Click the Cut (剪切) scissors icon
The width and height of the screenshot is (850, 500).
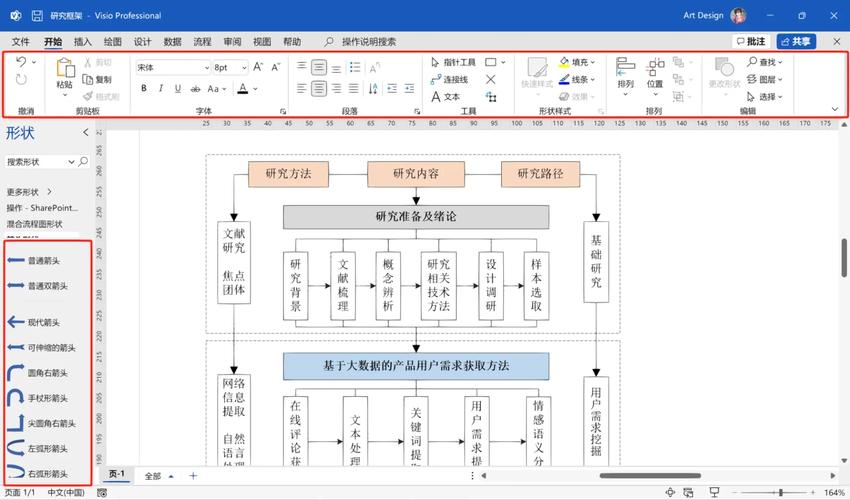[x=88, y=62]
